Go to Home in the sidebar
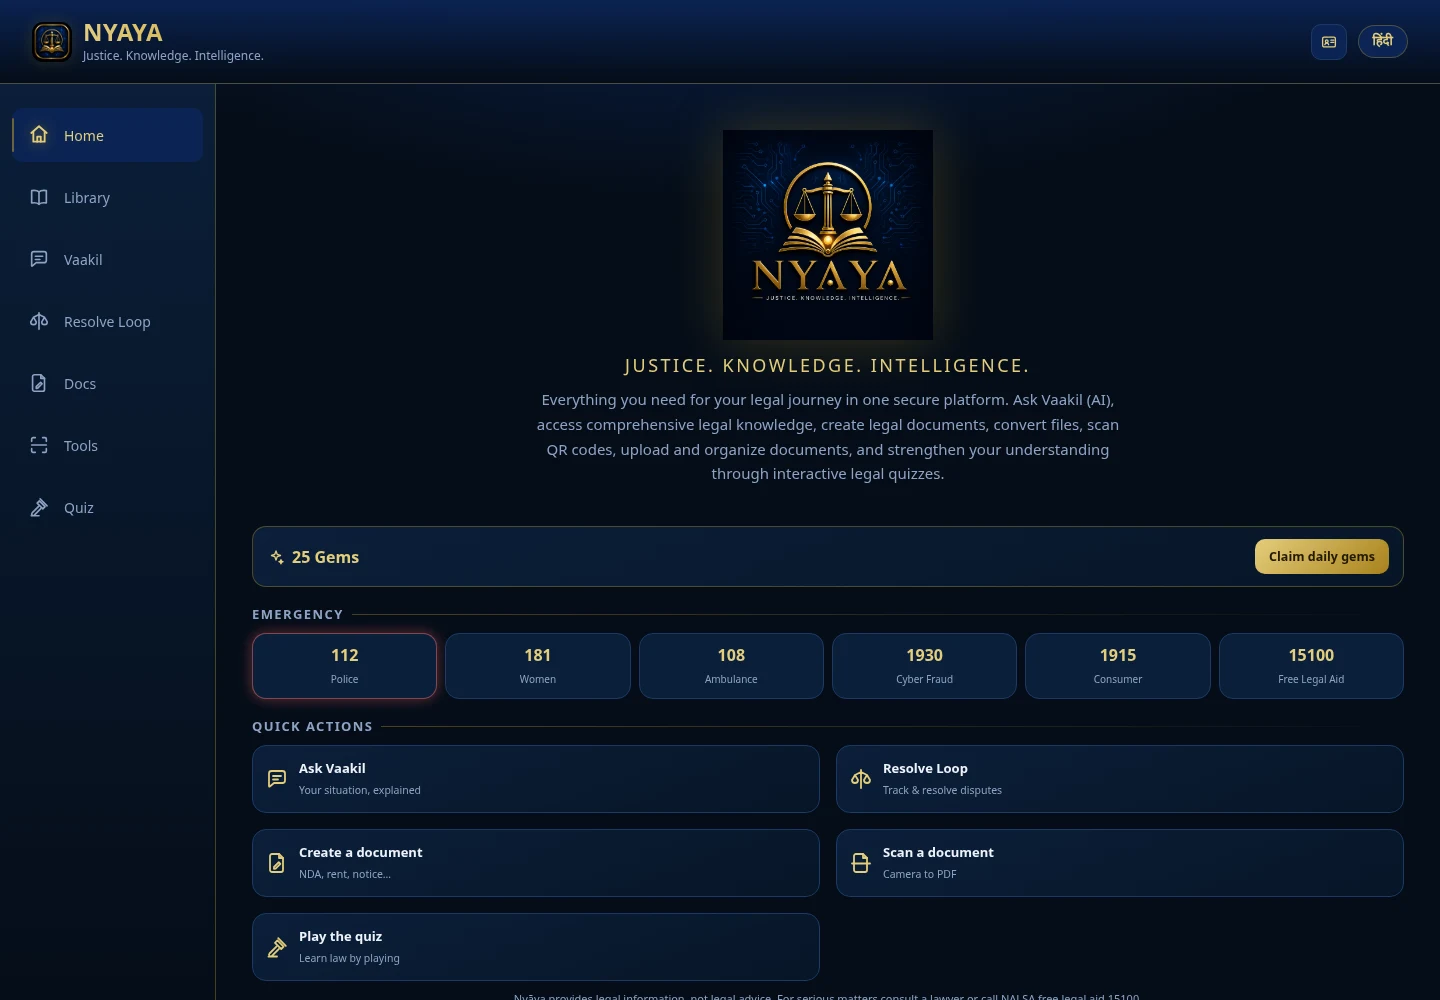The image size is (1440, 1000). 108,135
